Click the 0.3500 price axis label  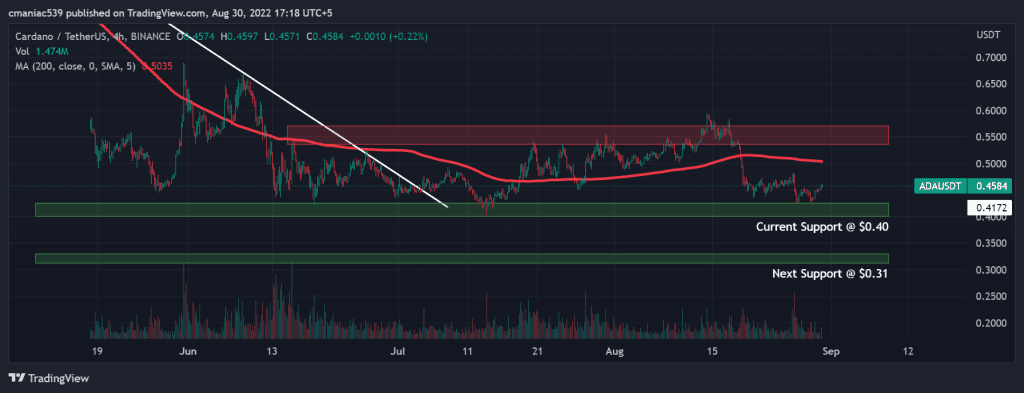point(990,243)
